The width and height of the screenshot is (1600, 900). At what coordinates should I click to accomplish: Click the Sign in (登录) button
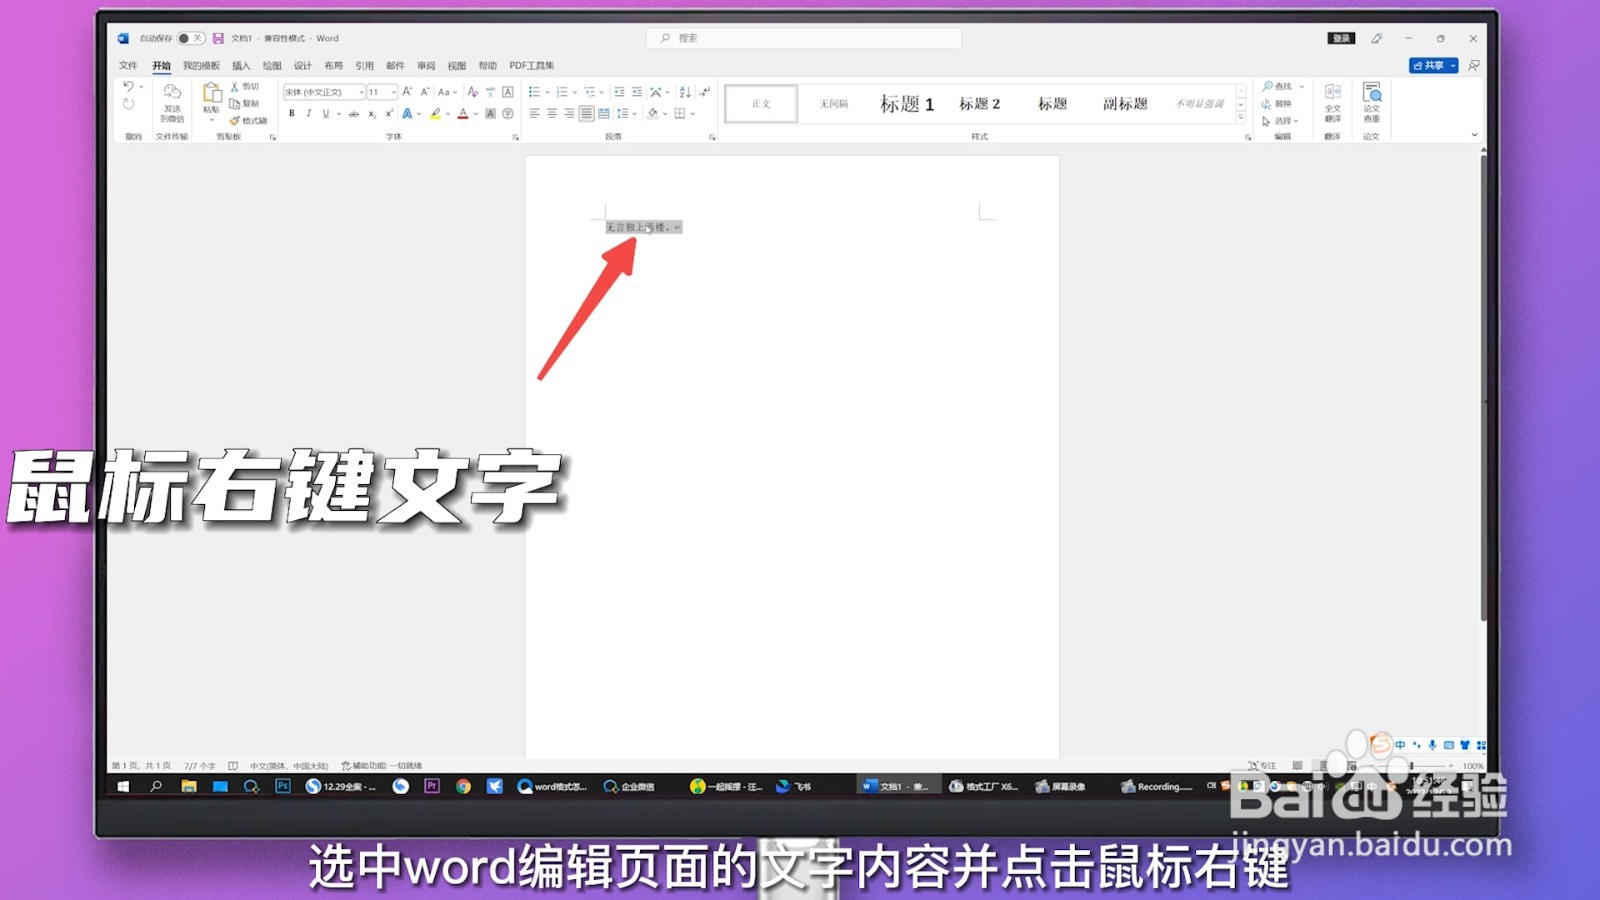point(1341,38)
